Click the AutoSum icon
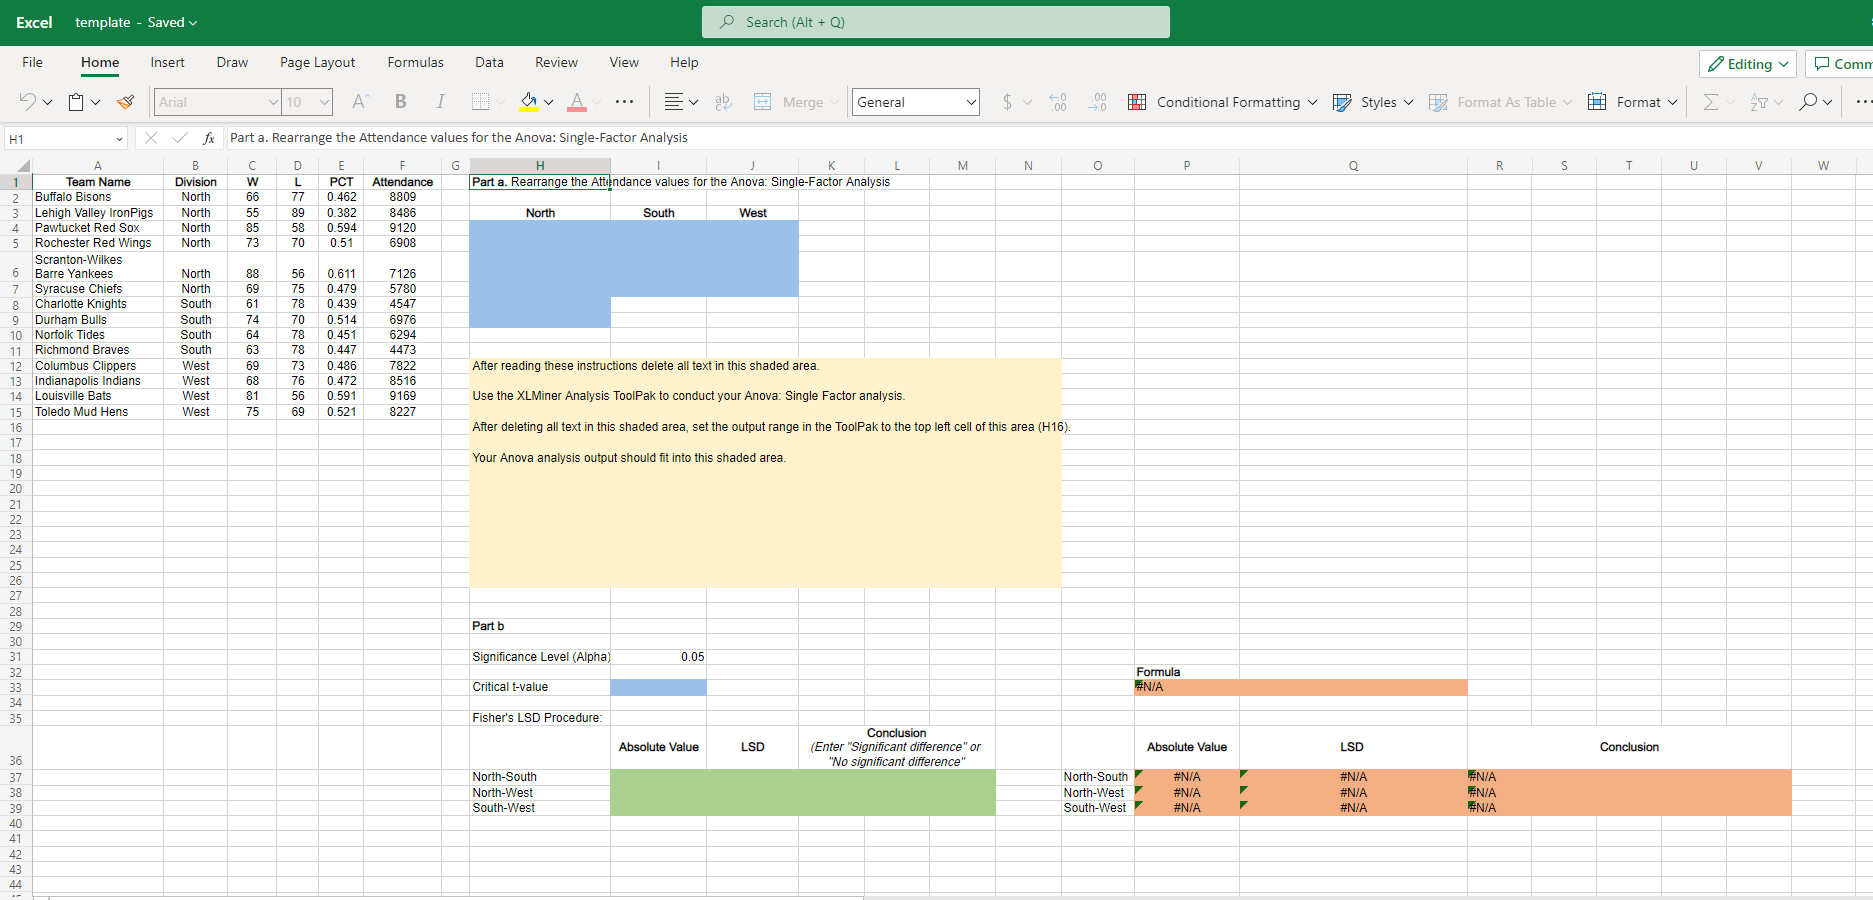 pyautogui.click(x=1710, y=101)
